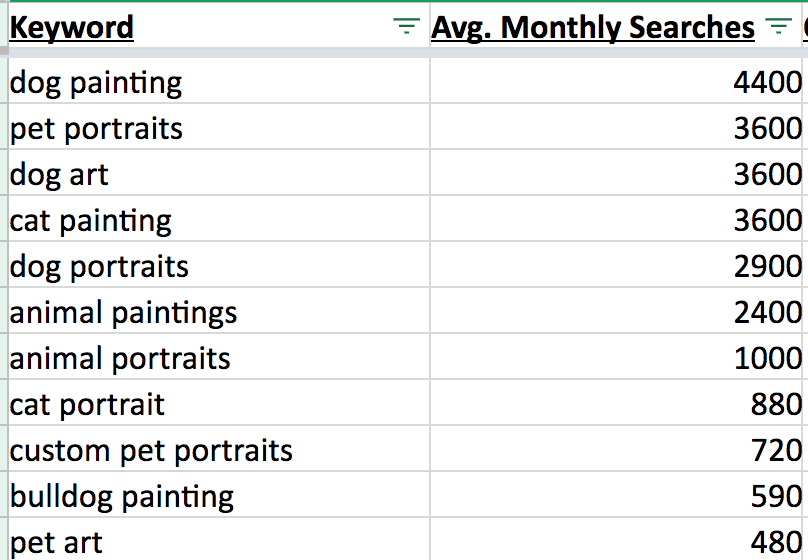Viewport: 808px width, 560px height.
Task: Select the 'cat portrait' cell
Action: [219, 403]
